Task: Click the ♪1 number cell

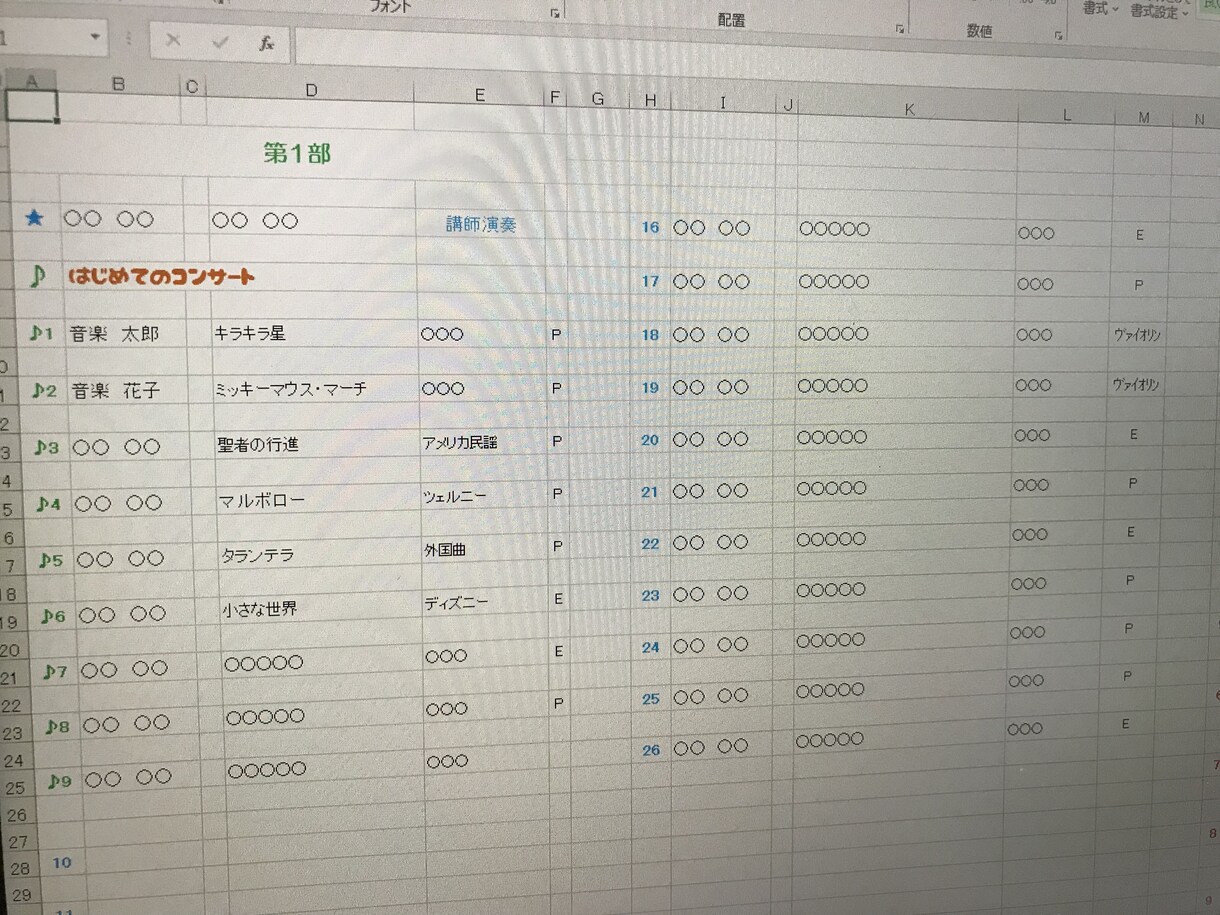Action: [x=41, y=333]
